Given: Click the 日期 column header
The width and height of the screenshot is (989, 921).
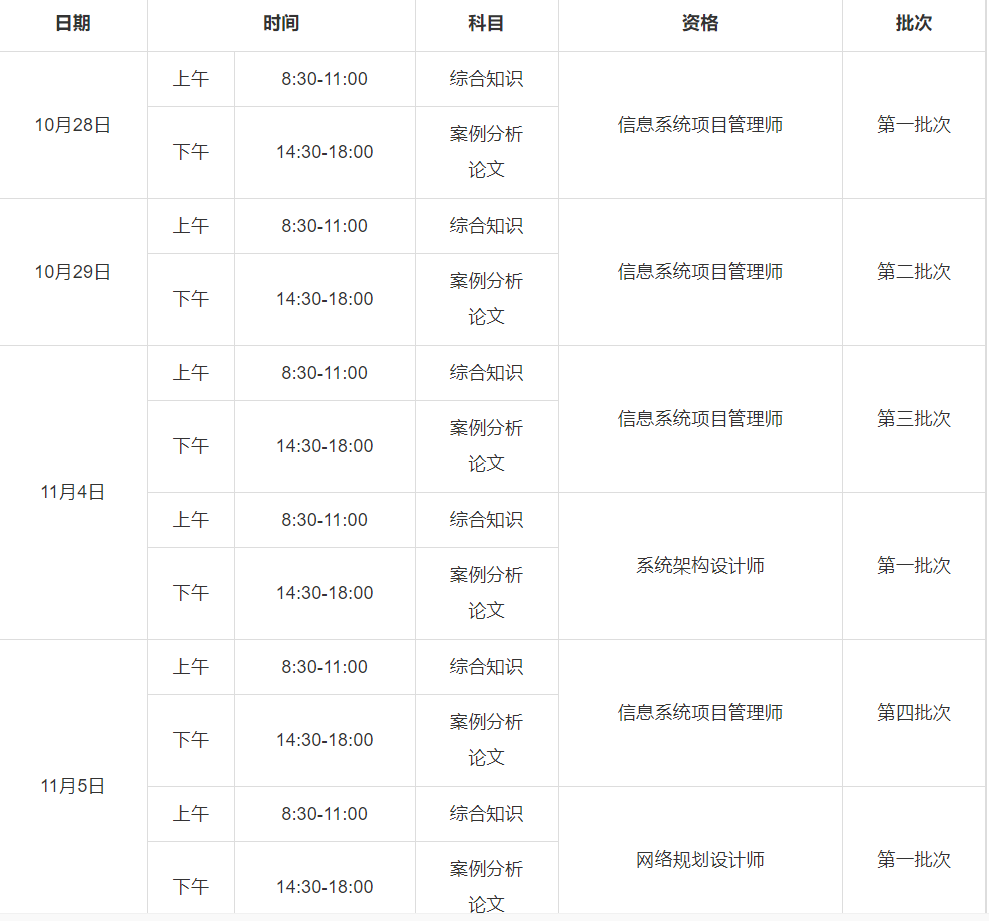Looking at the screenshot, I should point(73,24).
